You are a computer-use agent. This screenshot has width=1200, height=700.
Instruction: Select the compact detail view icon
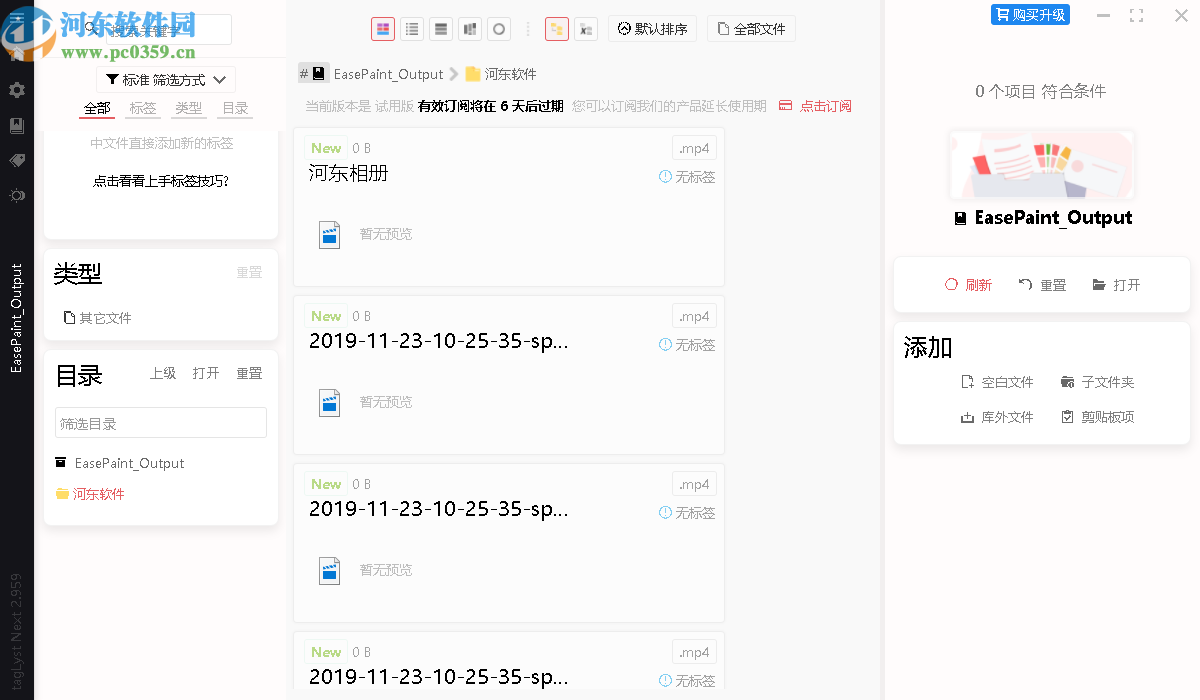coord(441,28)
